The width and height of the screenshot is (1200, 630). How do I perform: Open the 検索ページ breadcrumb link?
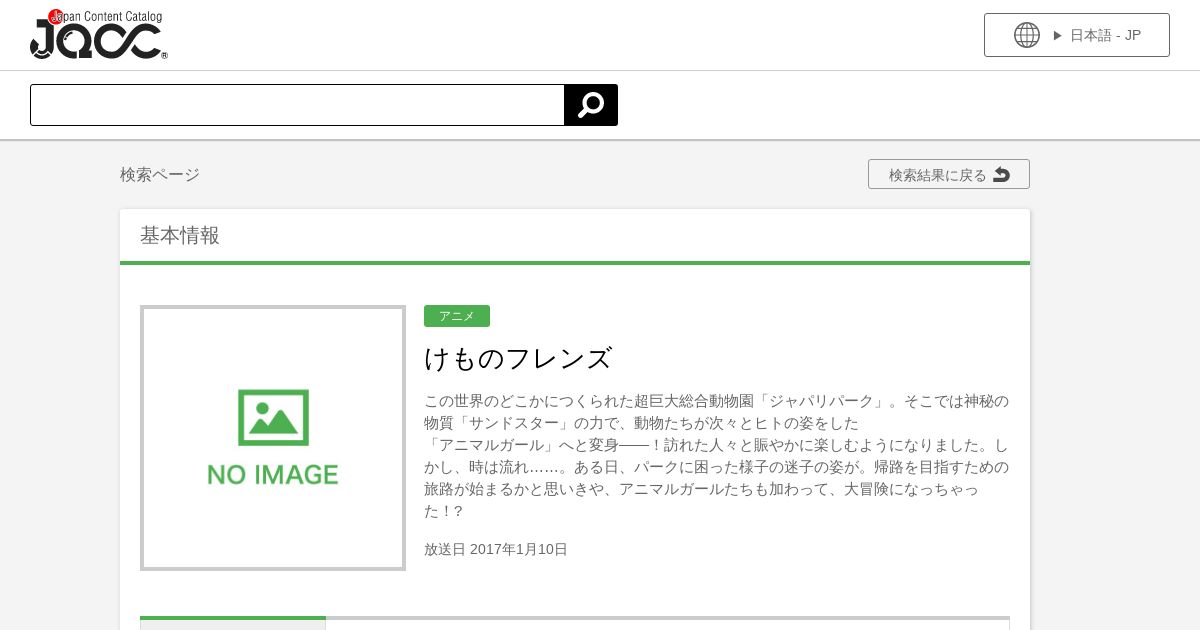(x=160, y=174)
